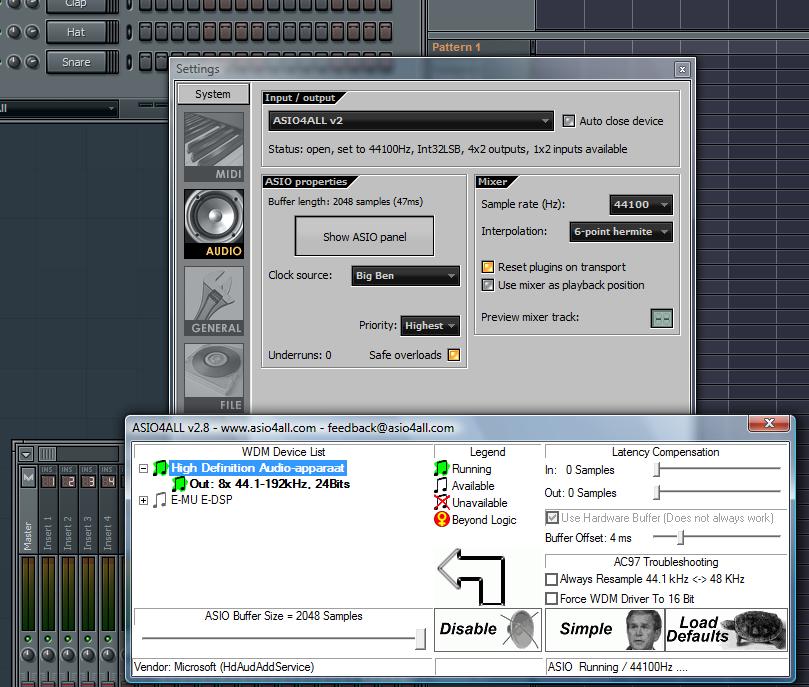Screen dimensions: 809x687
Task: Click the Load Defaults button
Action: coord(726,629)
